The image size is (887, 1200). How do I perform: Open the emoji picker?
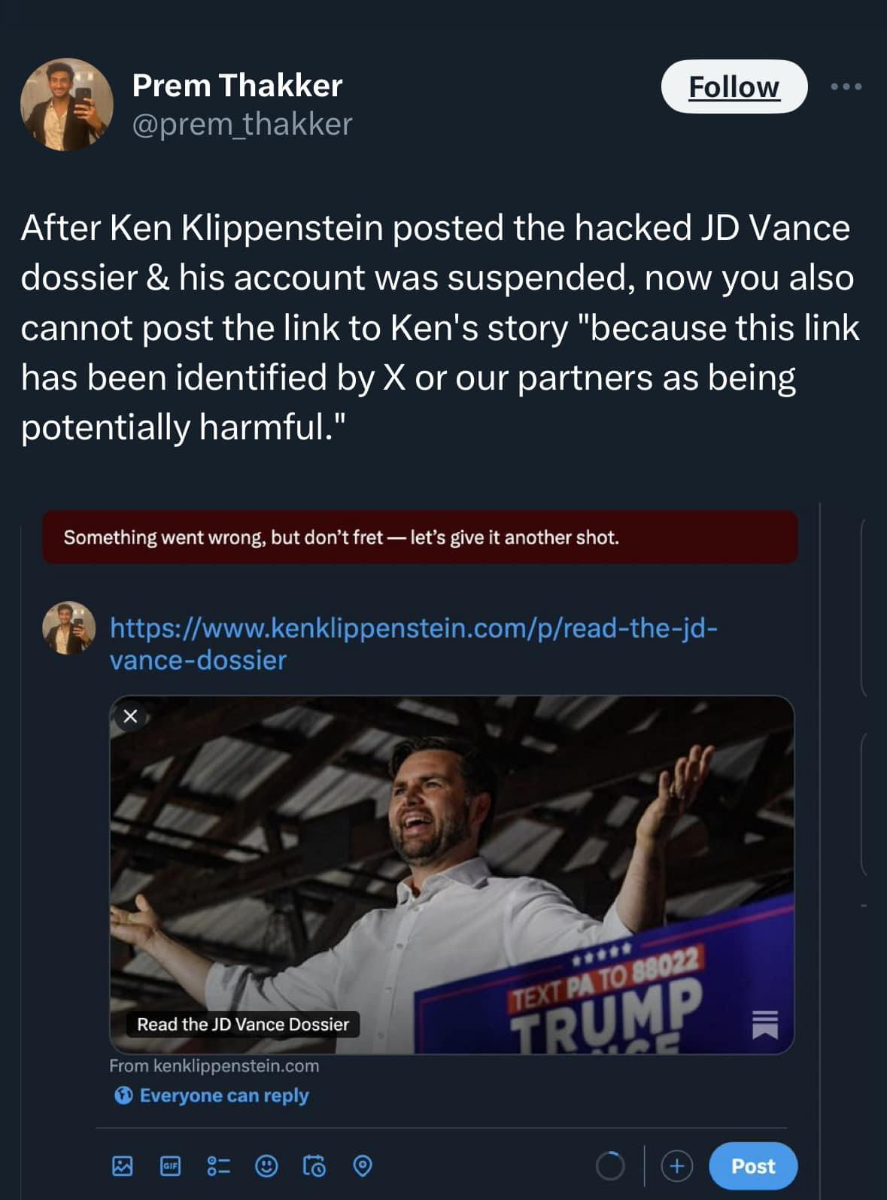coord(267,1166)
